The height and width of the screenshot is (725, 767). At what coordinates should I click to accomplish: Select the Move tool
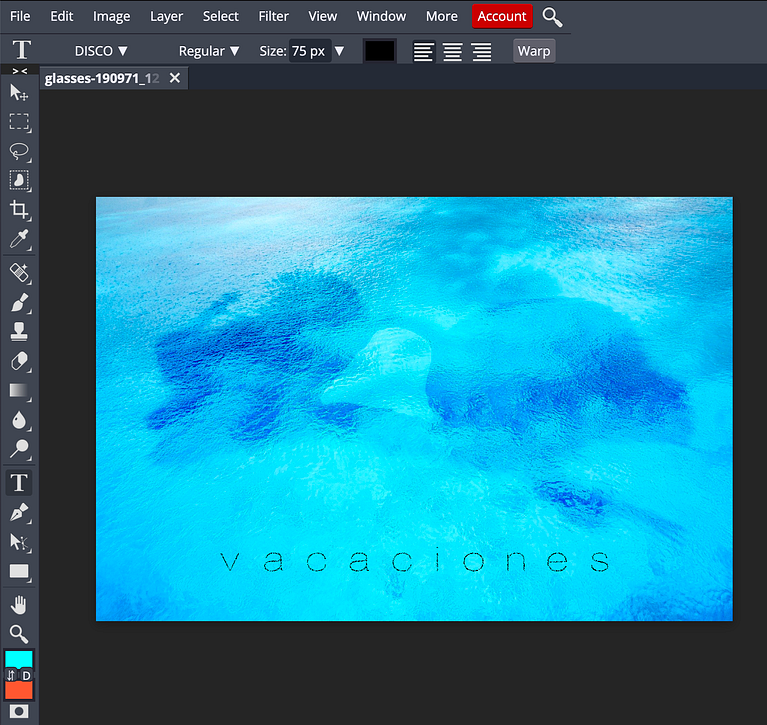[x=19, y=92]
